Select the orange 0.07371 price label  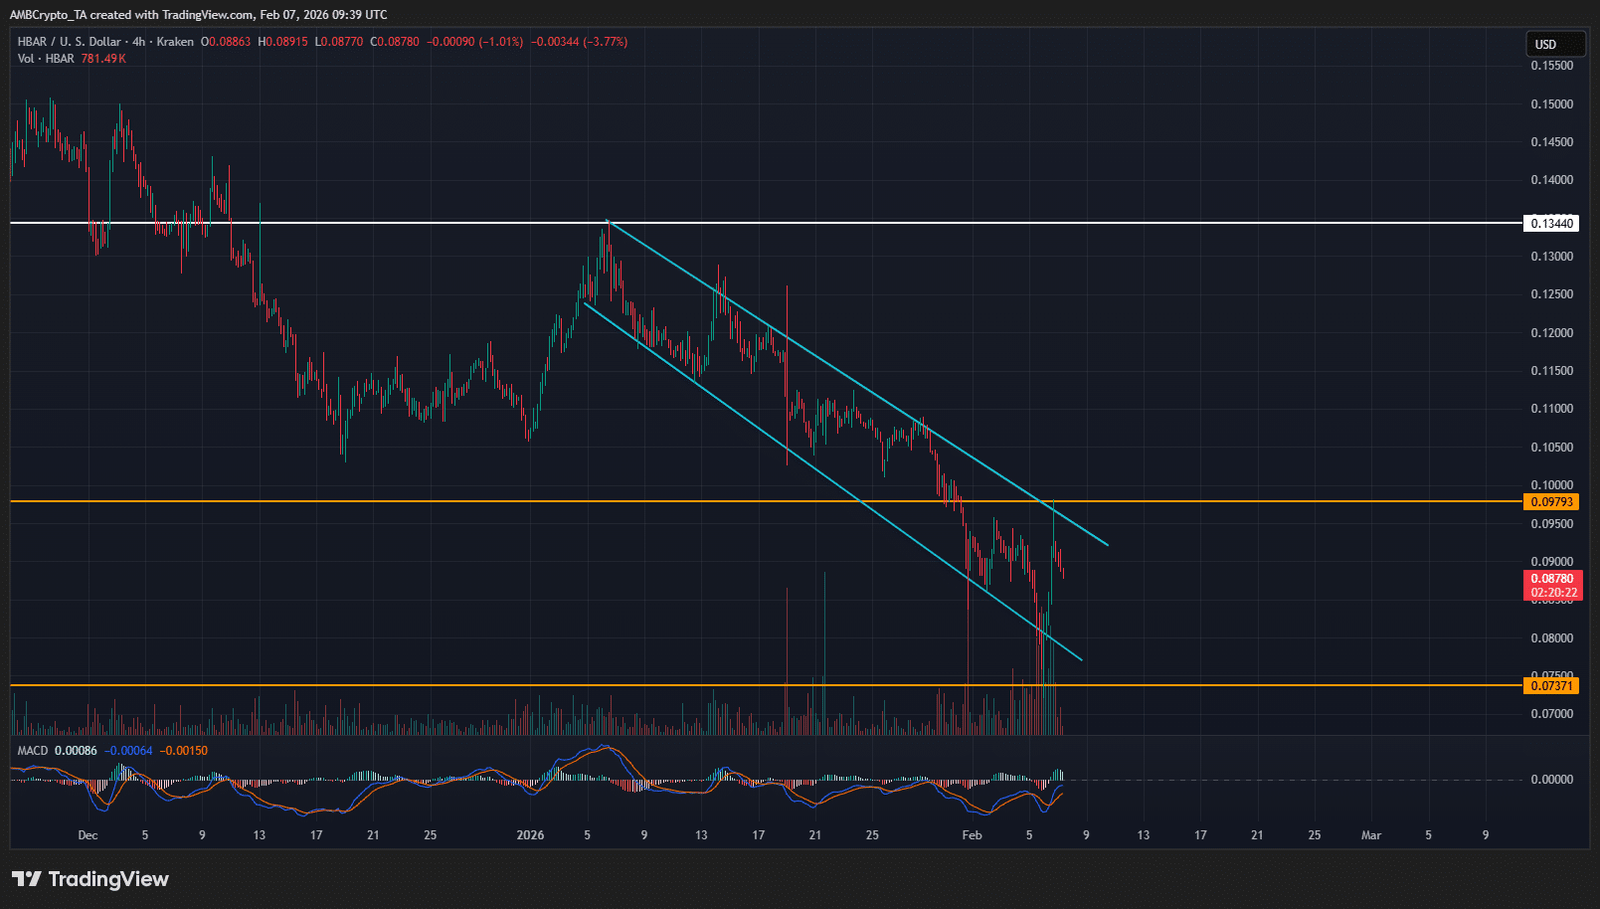point(1551,685)
